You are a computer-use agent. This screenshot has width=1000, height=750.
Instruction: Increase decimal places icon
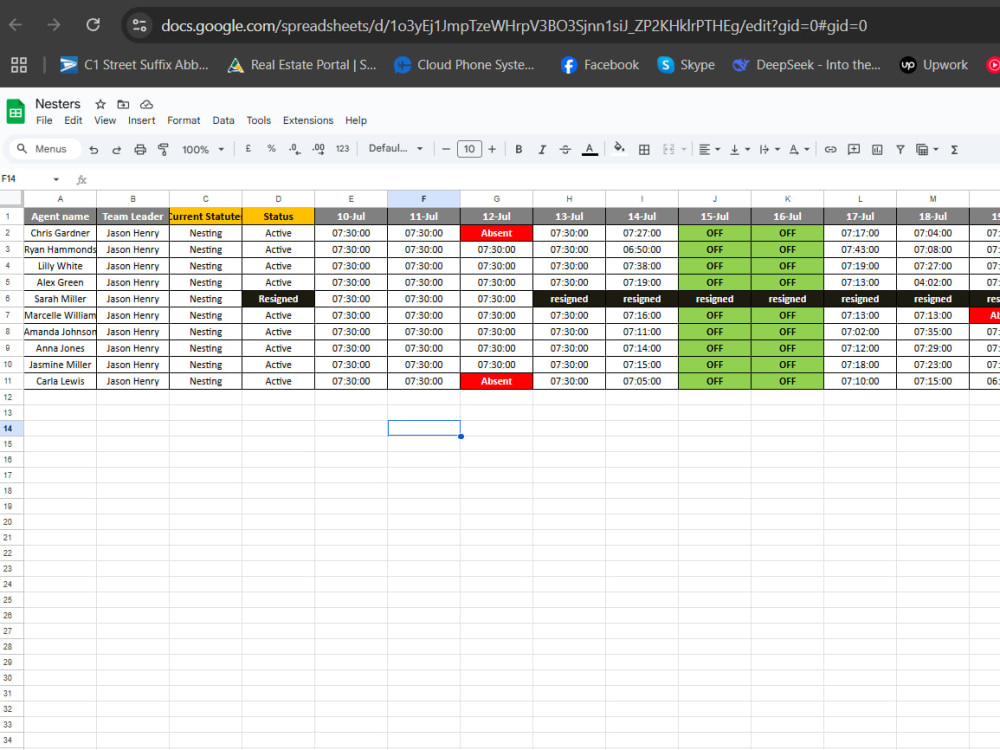318,149
